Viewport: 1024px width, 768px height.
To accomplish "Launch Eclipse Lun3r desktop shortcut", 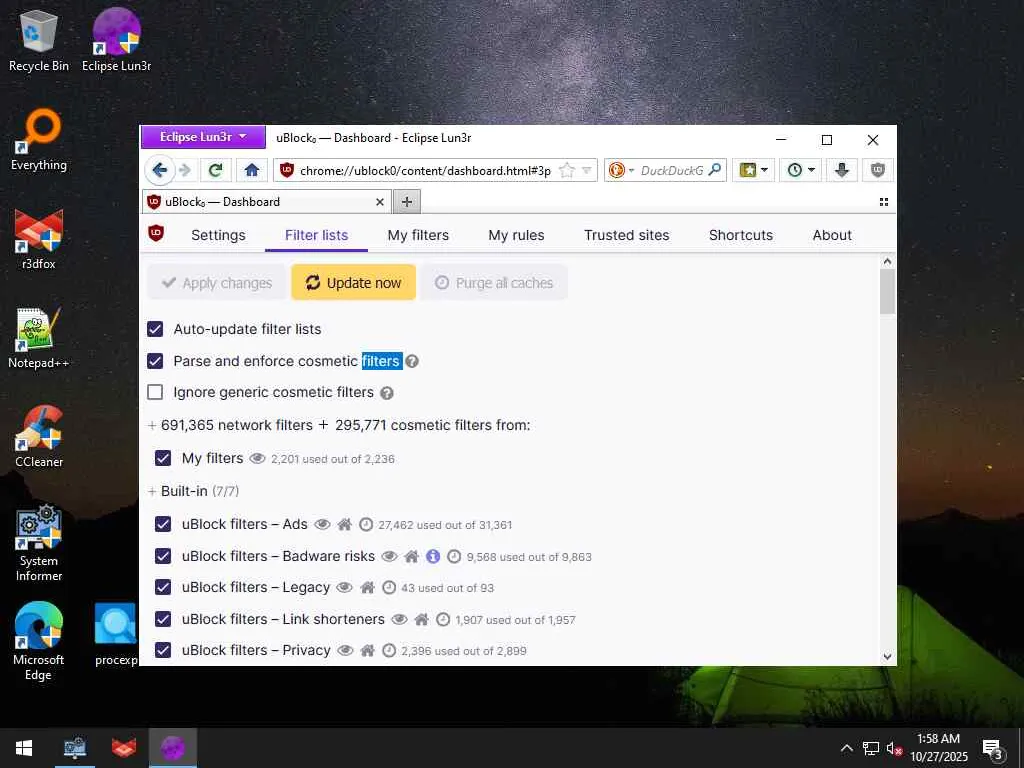I will (x=116, y=40).
